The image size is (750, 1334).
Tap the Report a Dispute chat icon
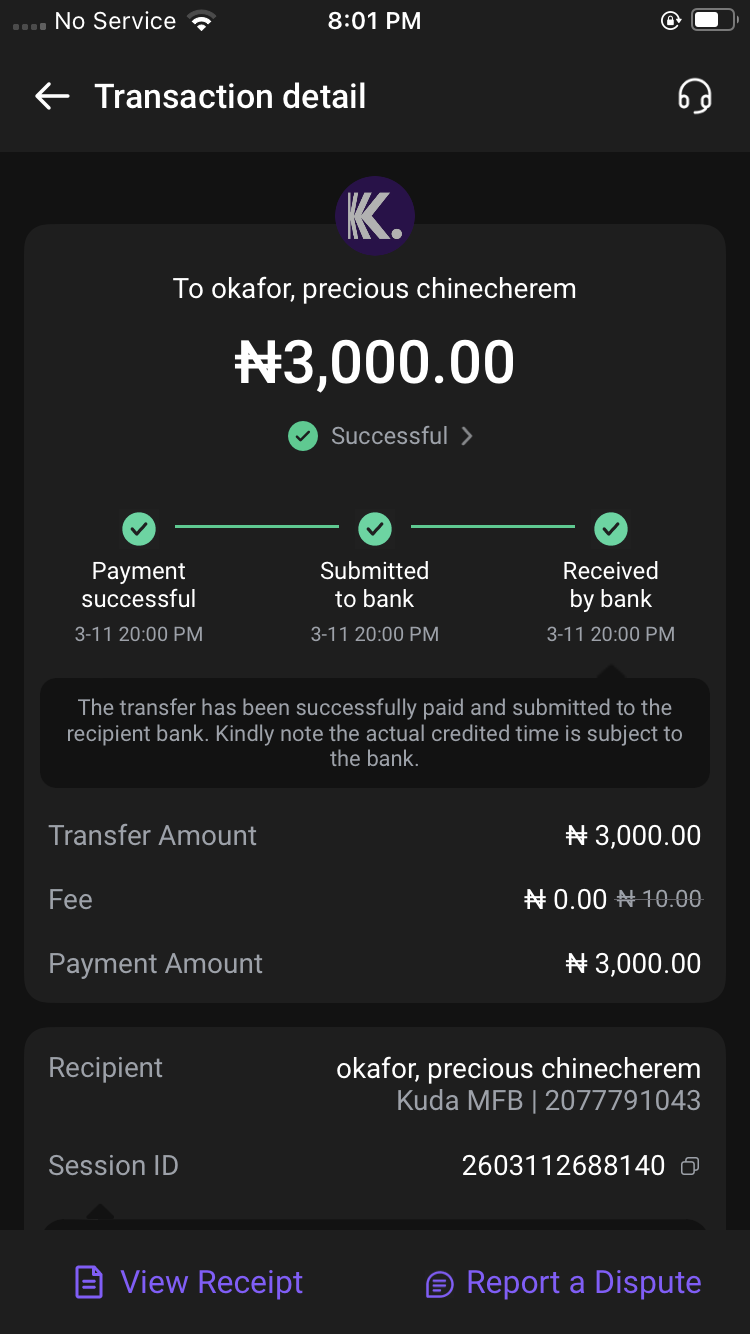pyautogui.click(x=439, y=1284)
